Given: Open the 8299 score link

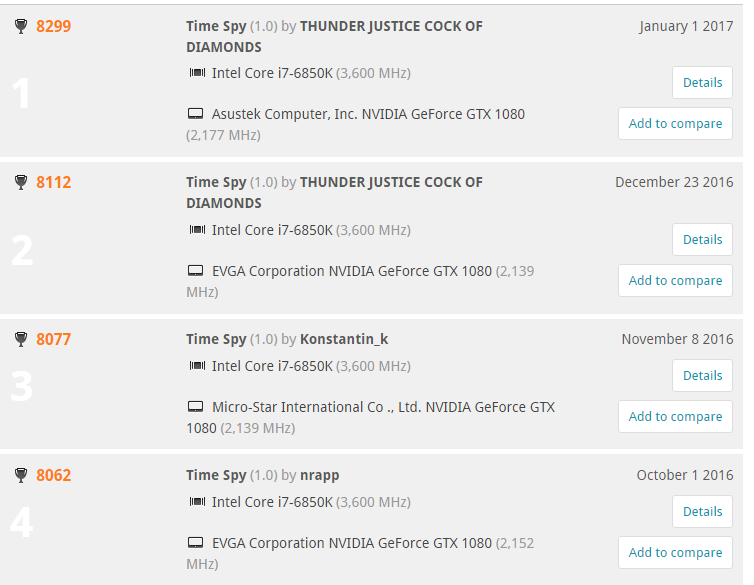Looking at the screenshot, I should point(53,26).
